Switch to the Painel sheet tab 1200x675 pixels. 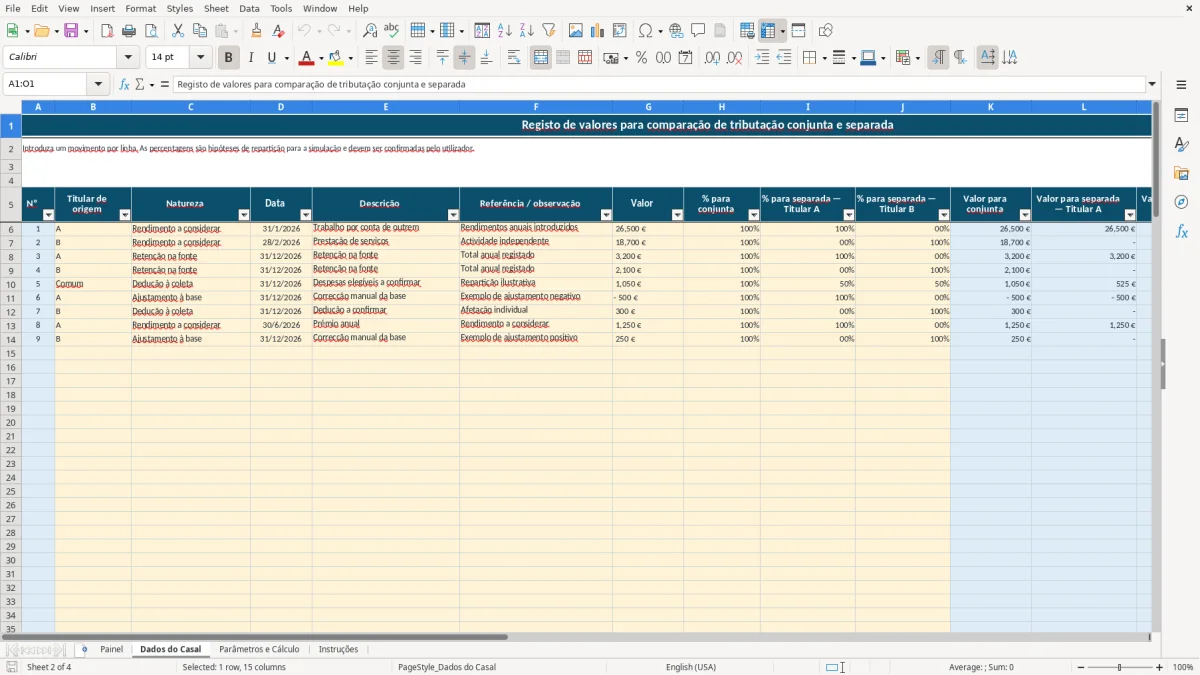111,649
